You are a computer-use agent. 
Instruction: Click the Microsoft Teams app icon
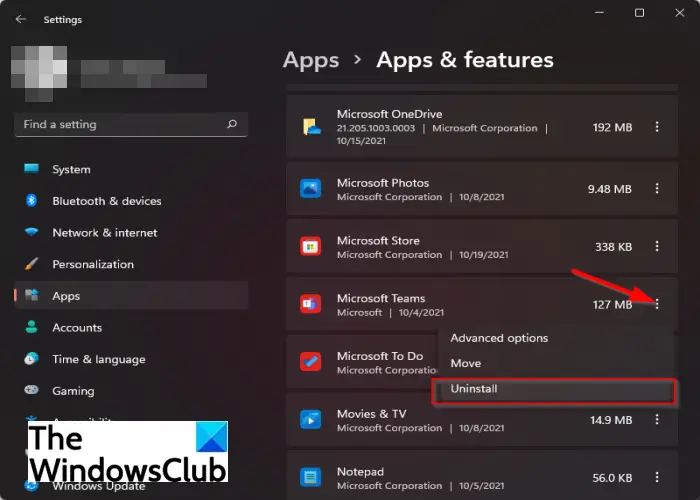pos(311,304)
